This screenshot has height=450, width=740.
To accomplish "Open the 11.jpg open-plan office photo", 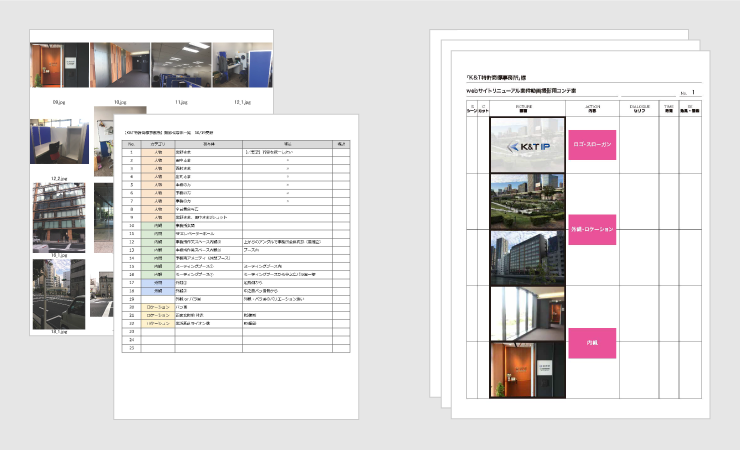I will tap(181, 65).
